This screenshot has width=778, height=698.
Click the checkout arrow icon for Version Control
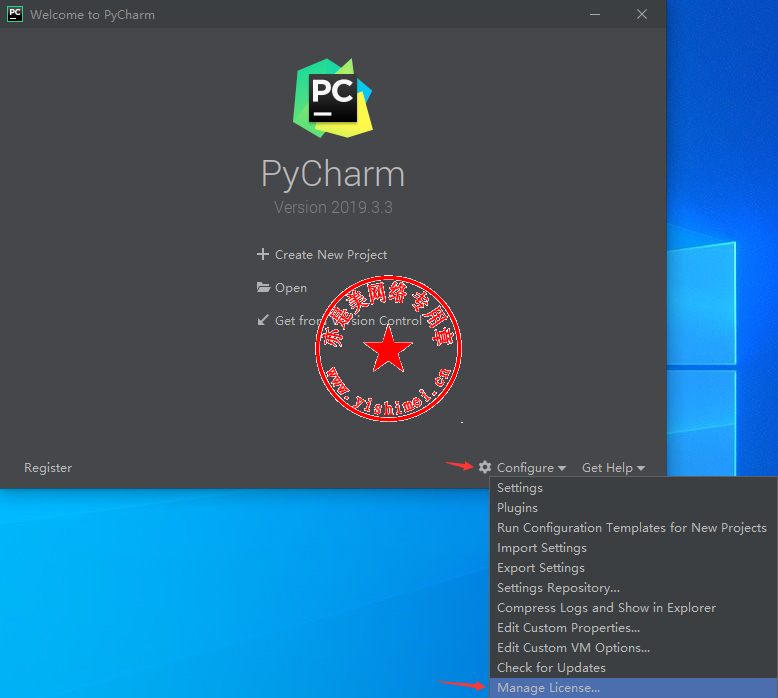263,320
